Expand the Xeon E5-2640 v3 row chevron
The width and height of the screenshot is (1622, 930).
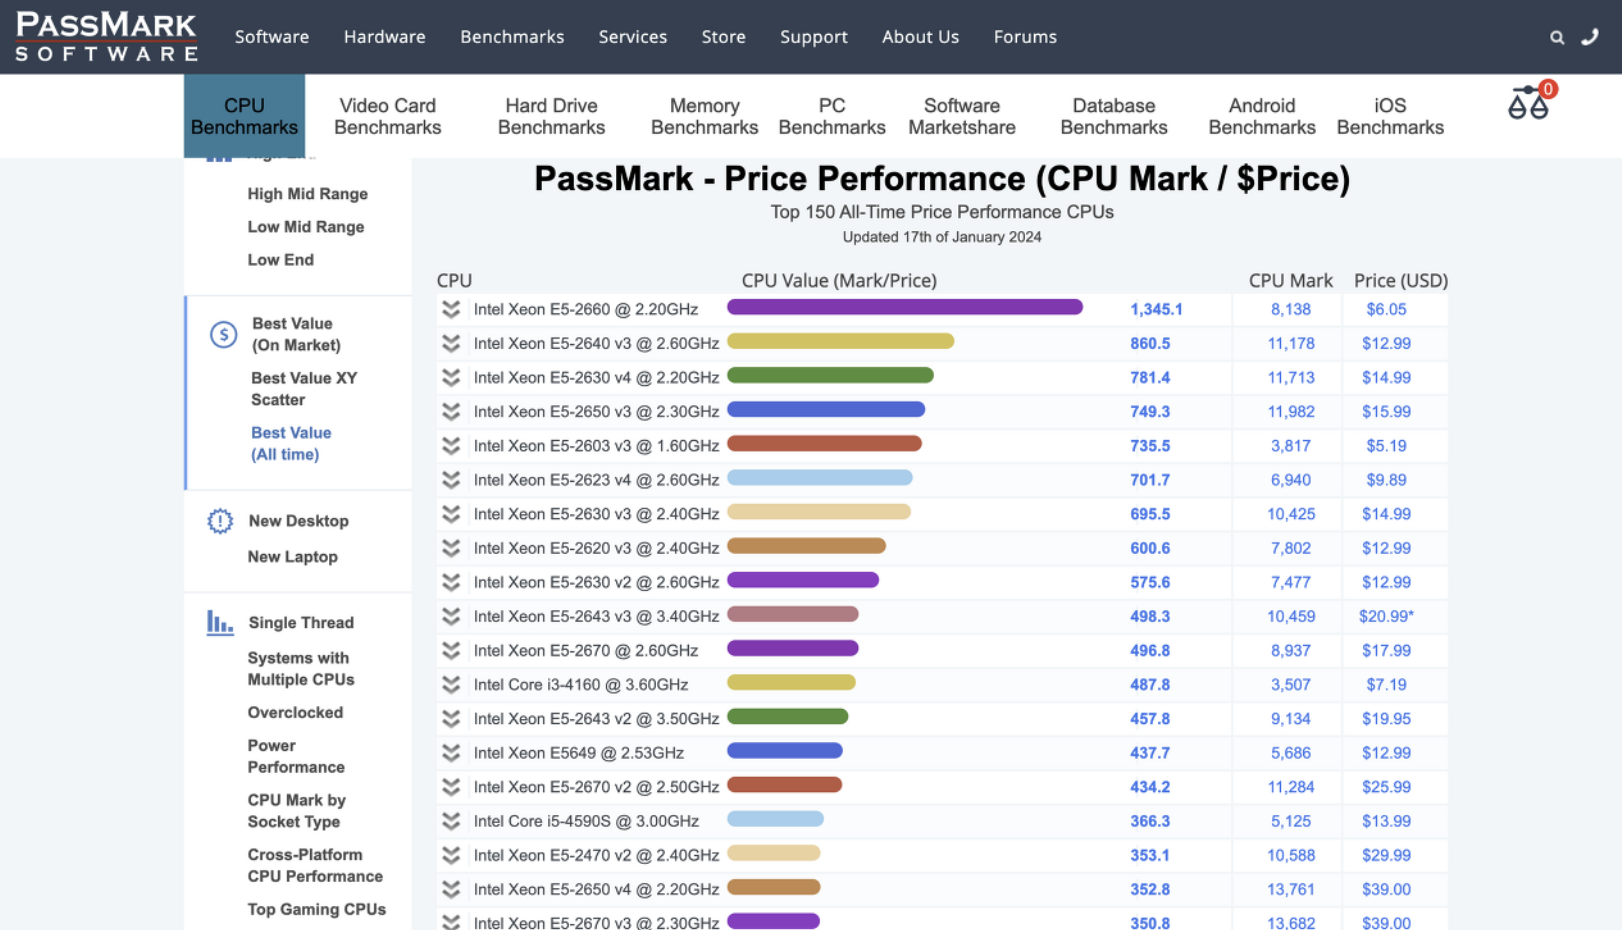[x=451, y=343]
